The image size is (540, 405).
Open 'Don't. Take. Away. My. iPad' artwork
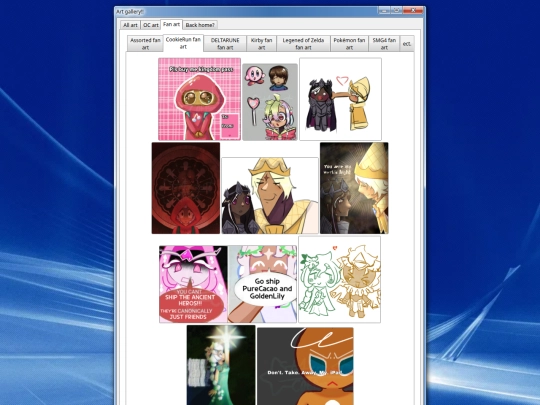(x=305, y=366)
